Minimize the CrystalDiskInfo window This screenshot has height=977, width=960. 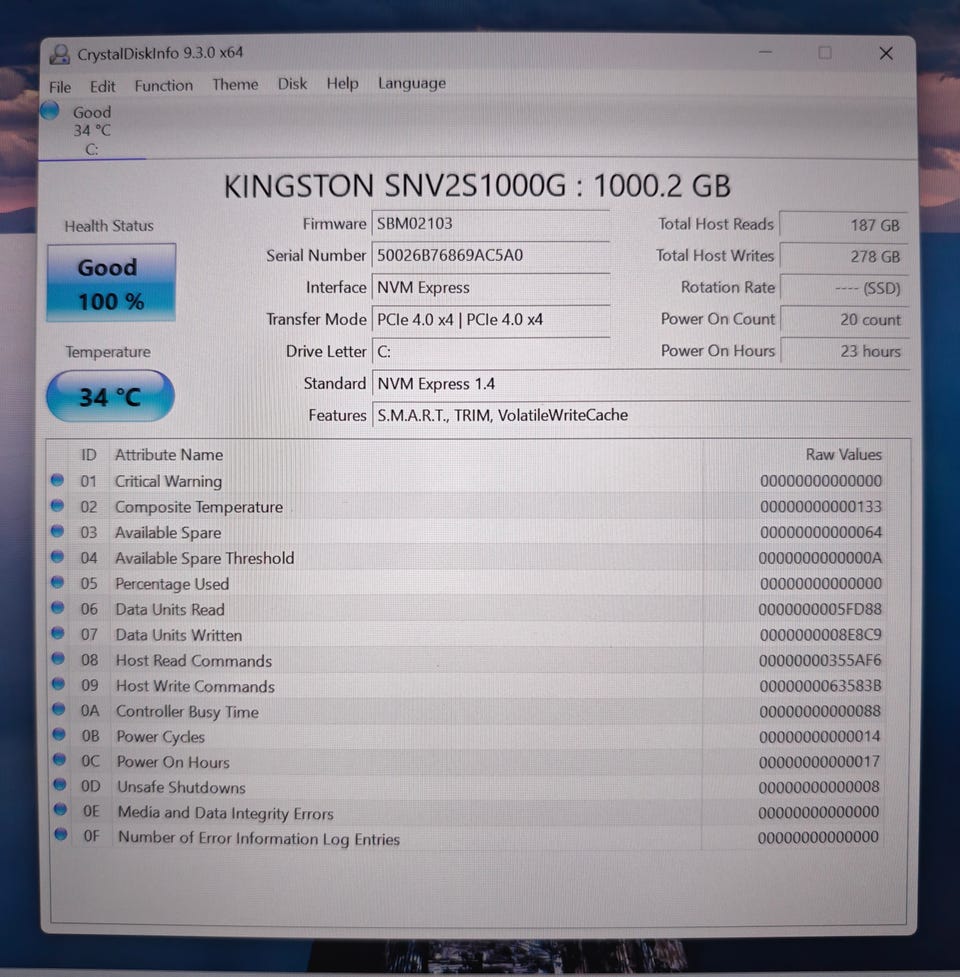pos(766,53)
